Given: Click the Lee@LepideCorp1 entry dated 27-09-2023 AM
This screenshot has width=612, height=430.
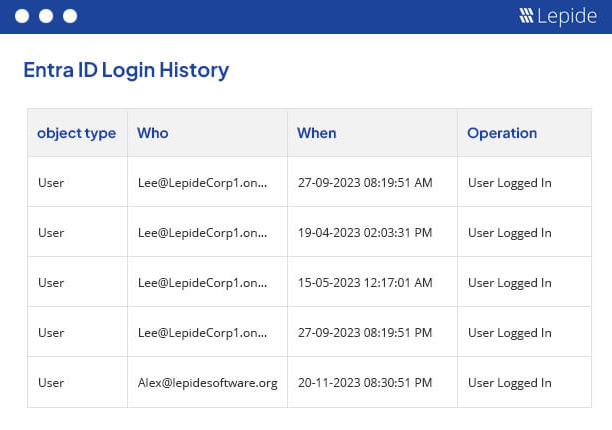Looking at the screenshot, I should [203, 183].
